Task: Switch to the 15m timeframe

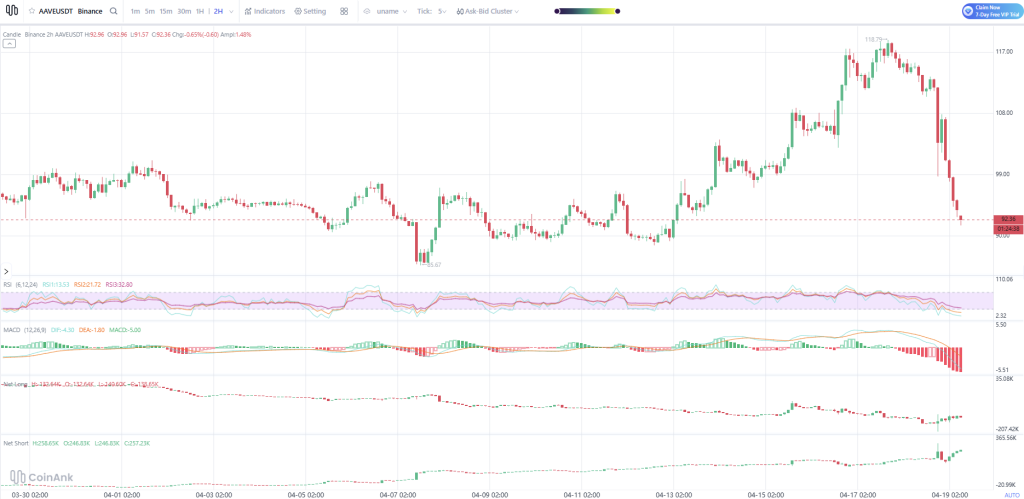Action: [x=167, y=11]
